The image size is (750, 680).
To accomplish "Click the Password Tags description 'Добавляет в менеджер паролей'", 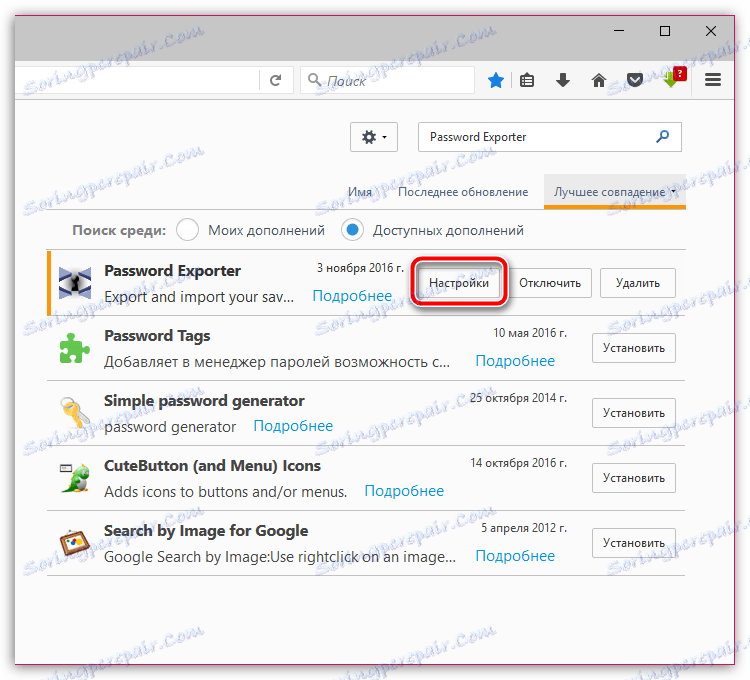I will coord(277,362).
